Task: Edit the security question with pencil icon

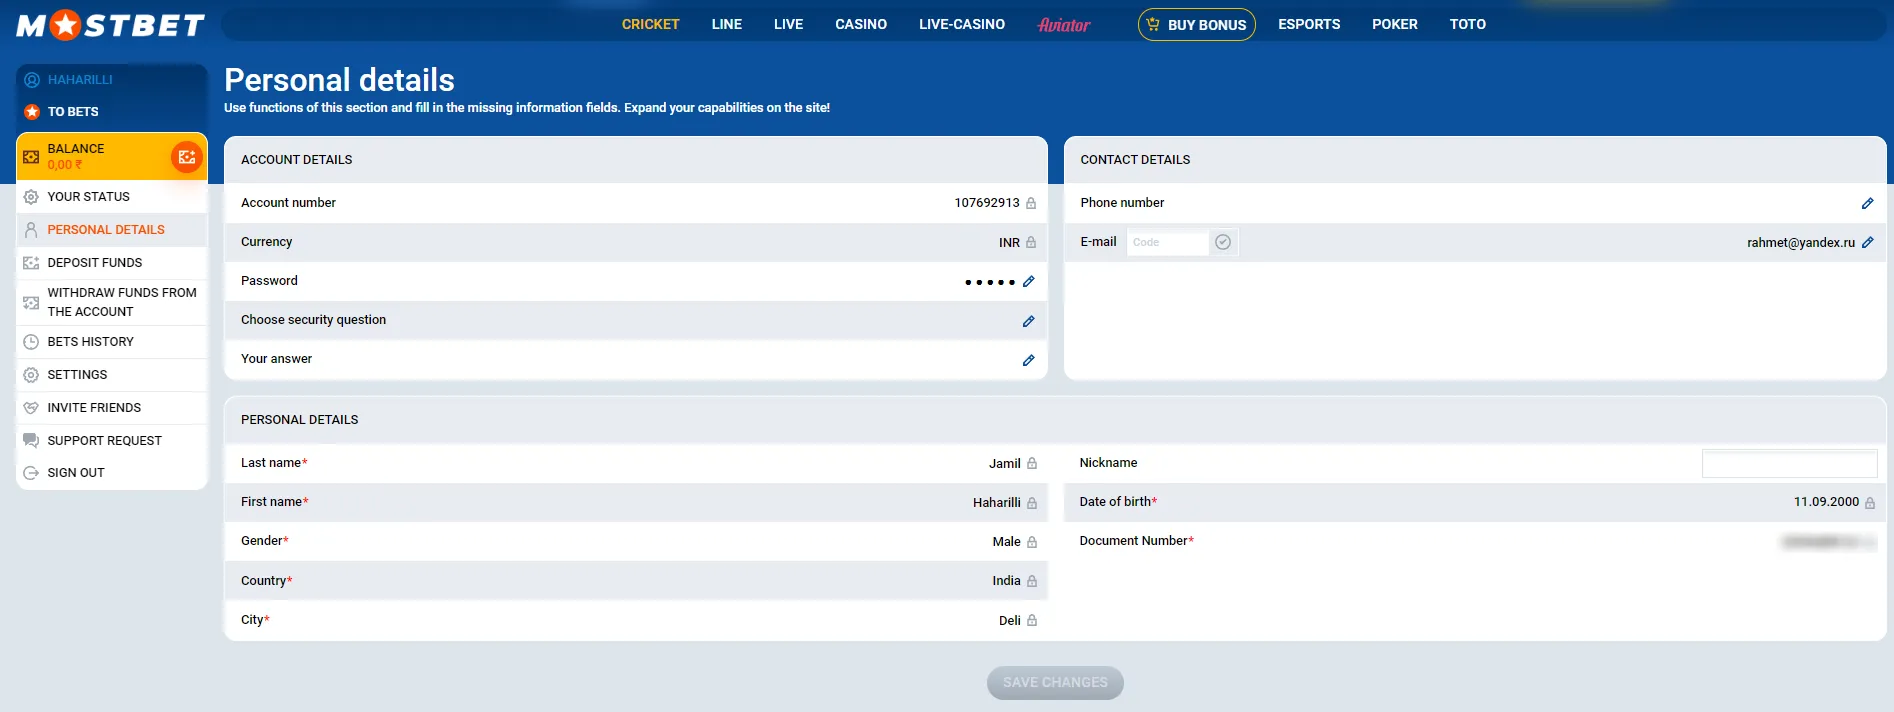Action: (x=1028, y=321)
